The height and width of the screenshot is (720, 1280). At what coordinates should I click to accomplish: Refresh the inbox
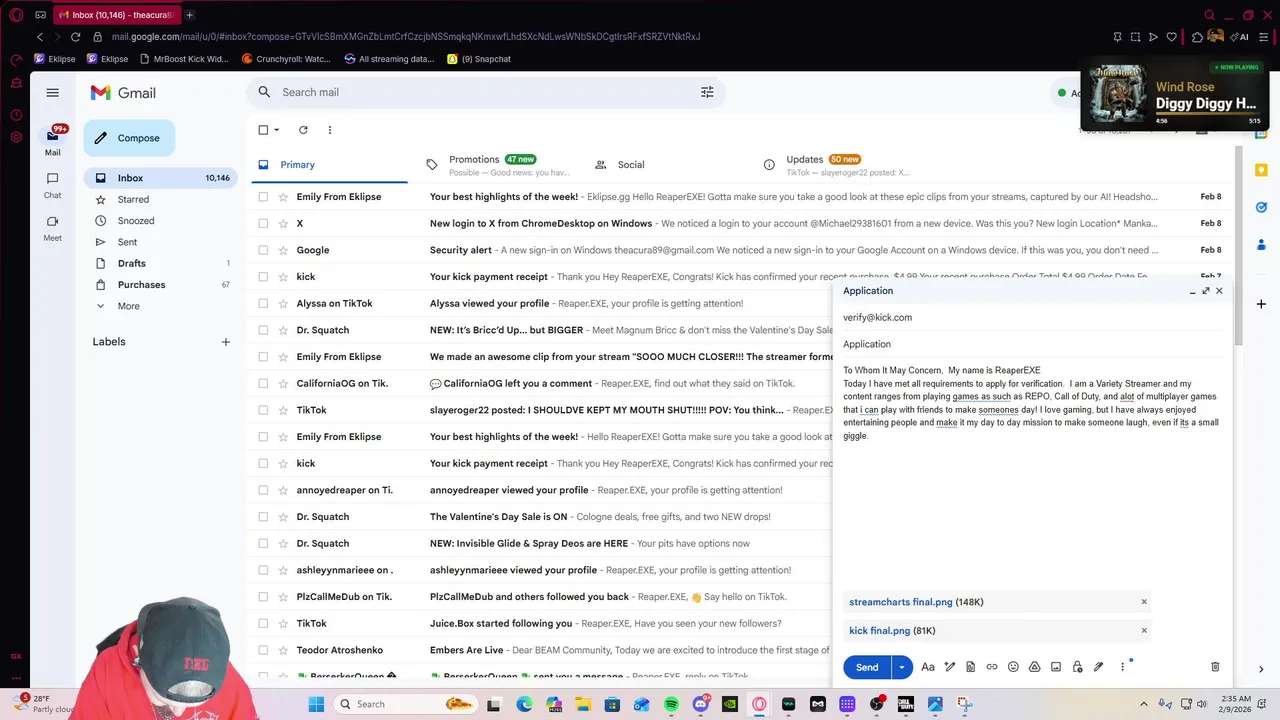point(303,130)
